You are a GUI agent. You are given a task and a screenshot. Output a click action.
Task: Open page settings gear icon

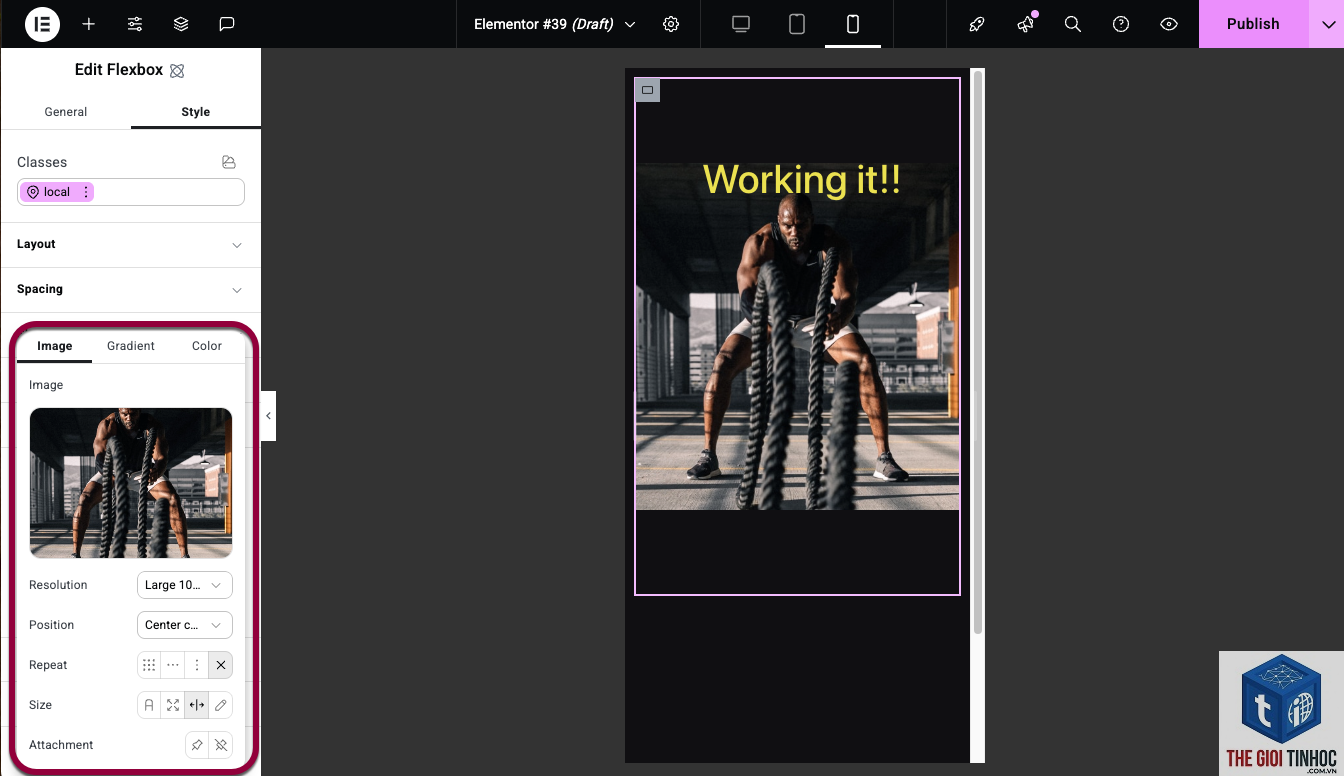(671, 24)
